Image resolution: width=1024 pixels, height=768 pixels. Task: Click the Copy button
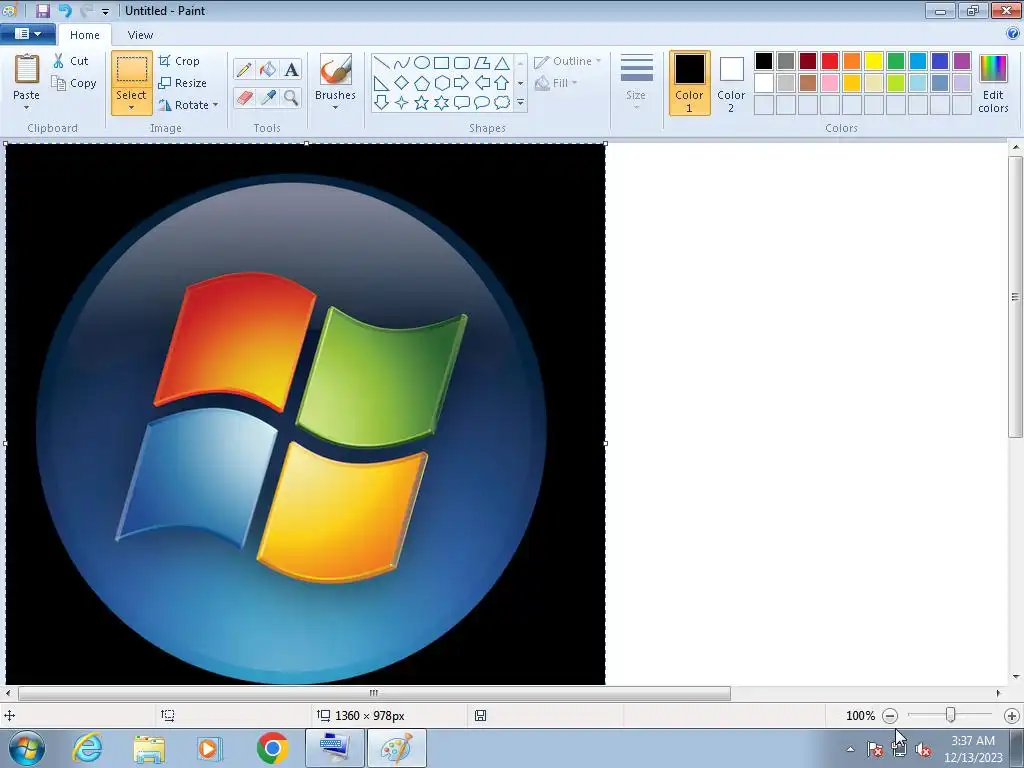[74, 83]
